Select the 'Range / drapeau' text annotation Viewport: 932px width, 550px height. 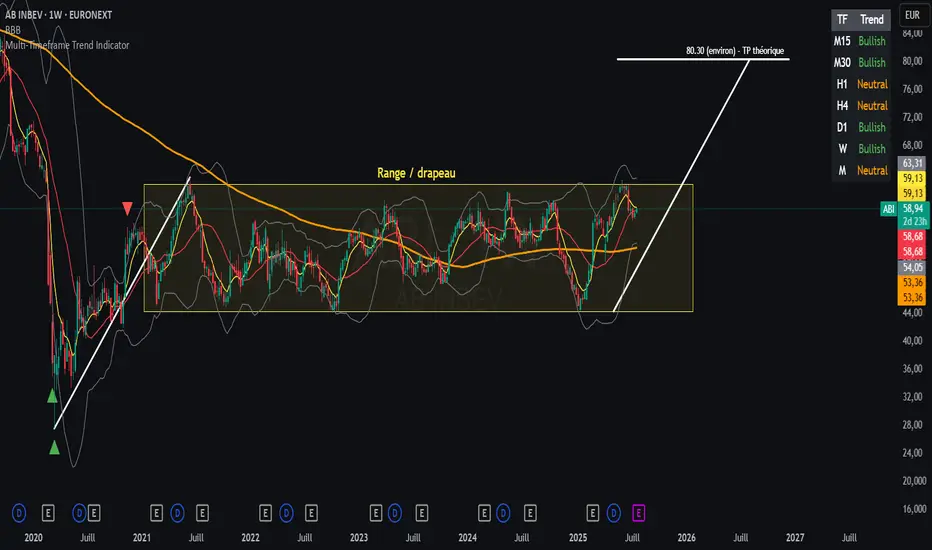(417, 173)
